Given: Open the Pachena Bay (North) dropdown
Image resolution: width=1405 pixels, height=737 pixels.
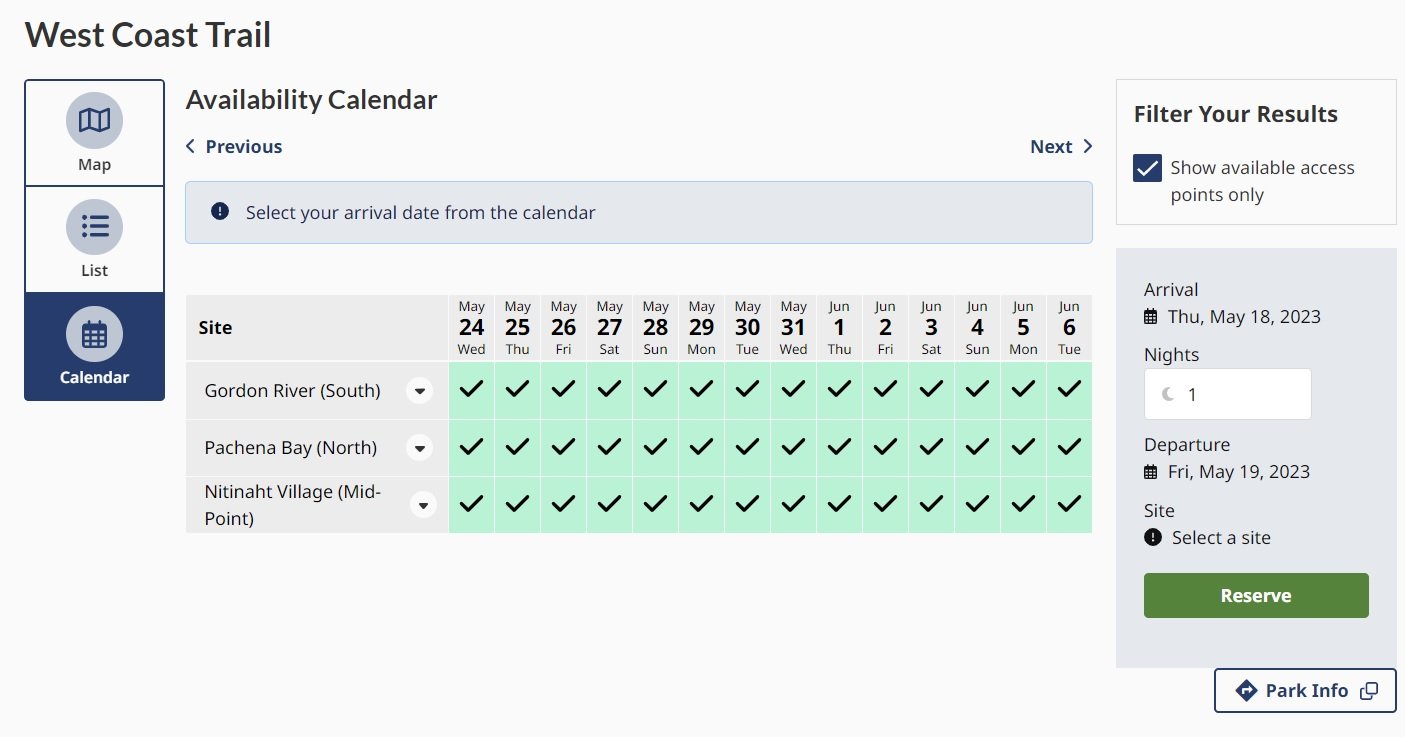Looking at the screenshot, I should point(420,448).
